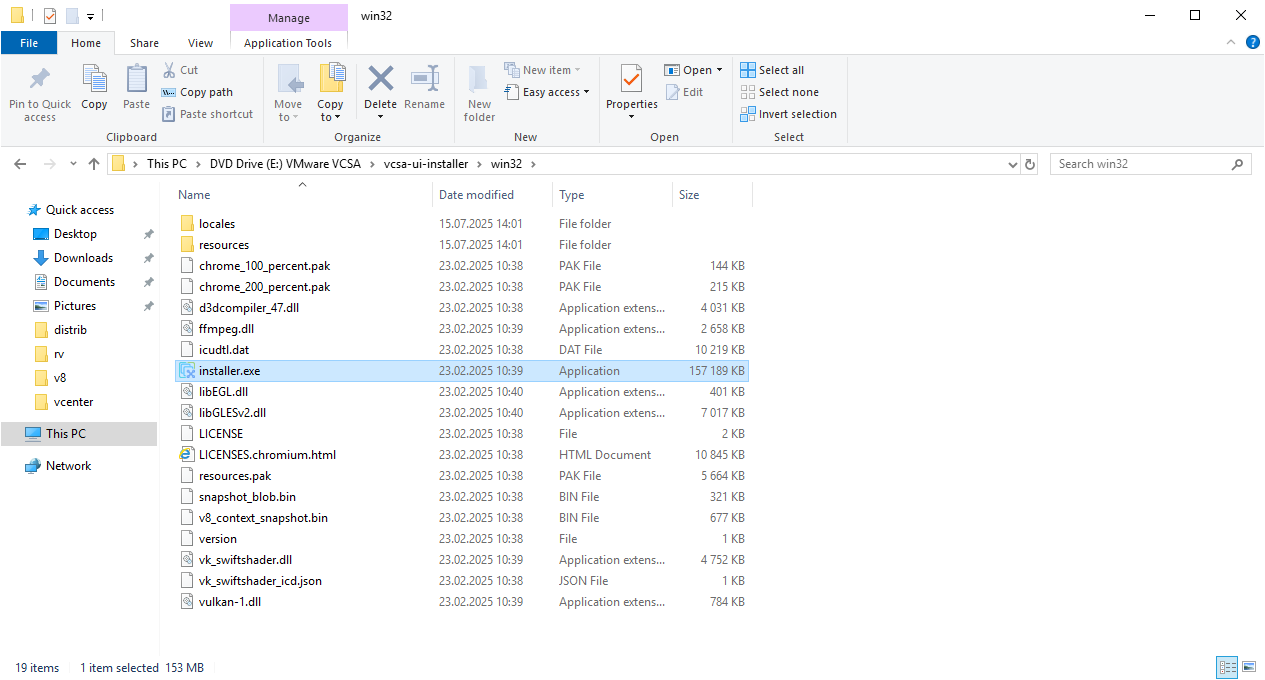Expand the address bar history dropdown
This screenshot has width=1265, height=680.
point(1011,164)
